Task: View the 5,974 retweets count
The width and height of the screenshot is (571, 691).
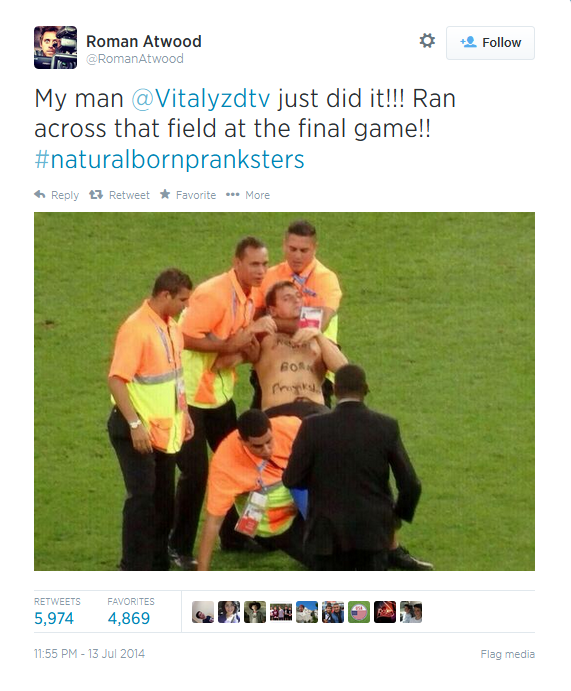Action: 54,618
